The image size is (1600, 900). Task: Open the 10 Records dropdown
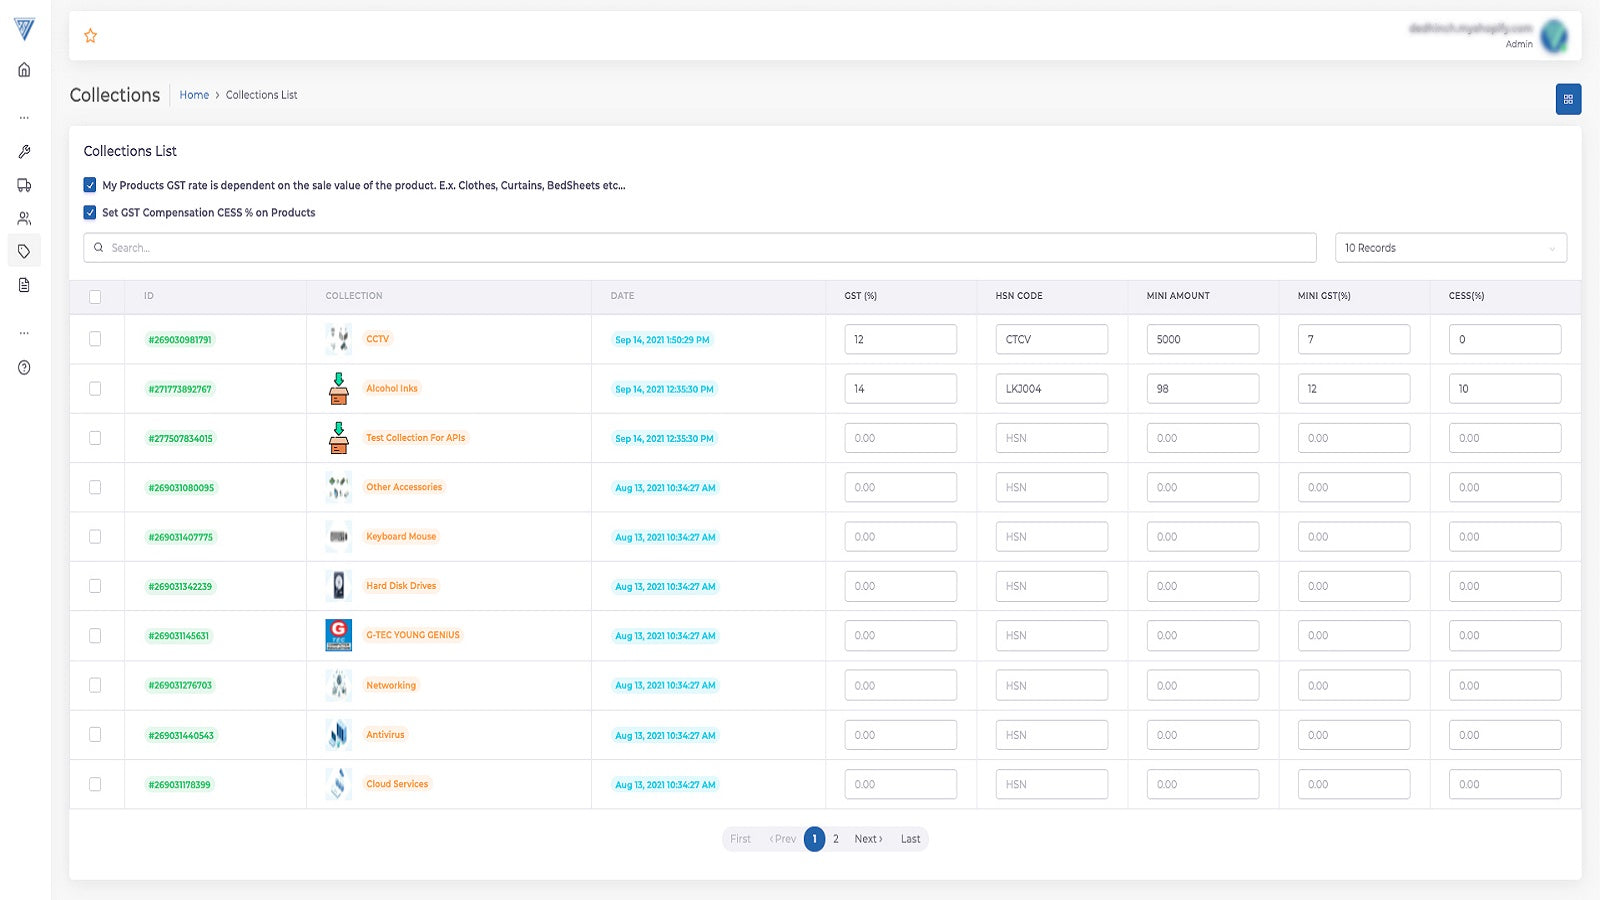(x=1450, y=248)
